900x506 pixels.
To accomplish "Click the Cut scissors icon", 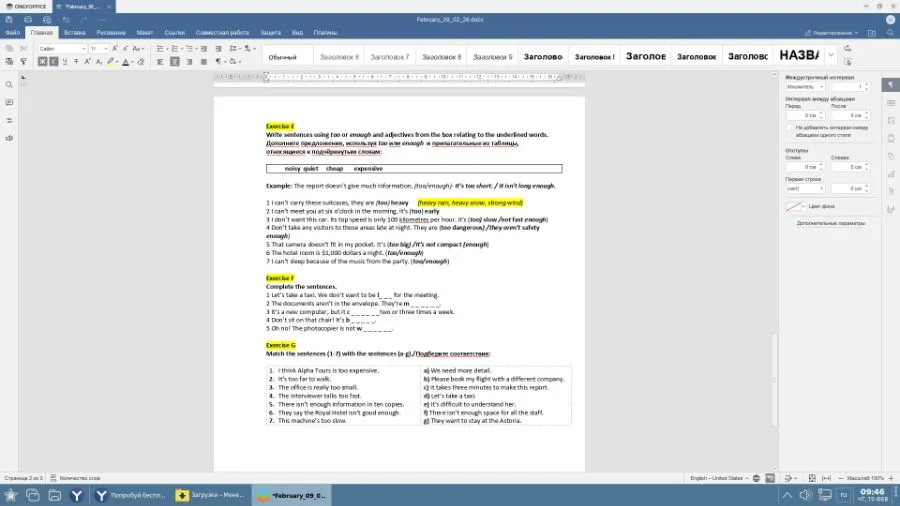I will click(24, 49).
